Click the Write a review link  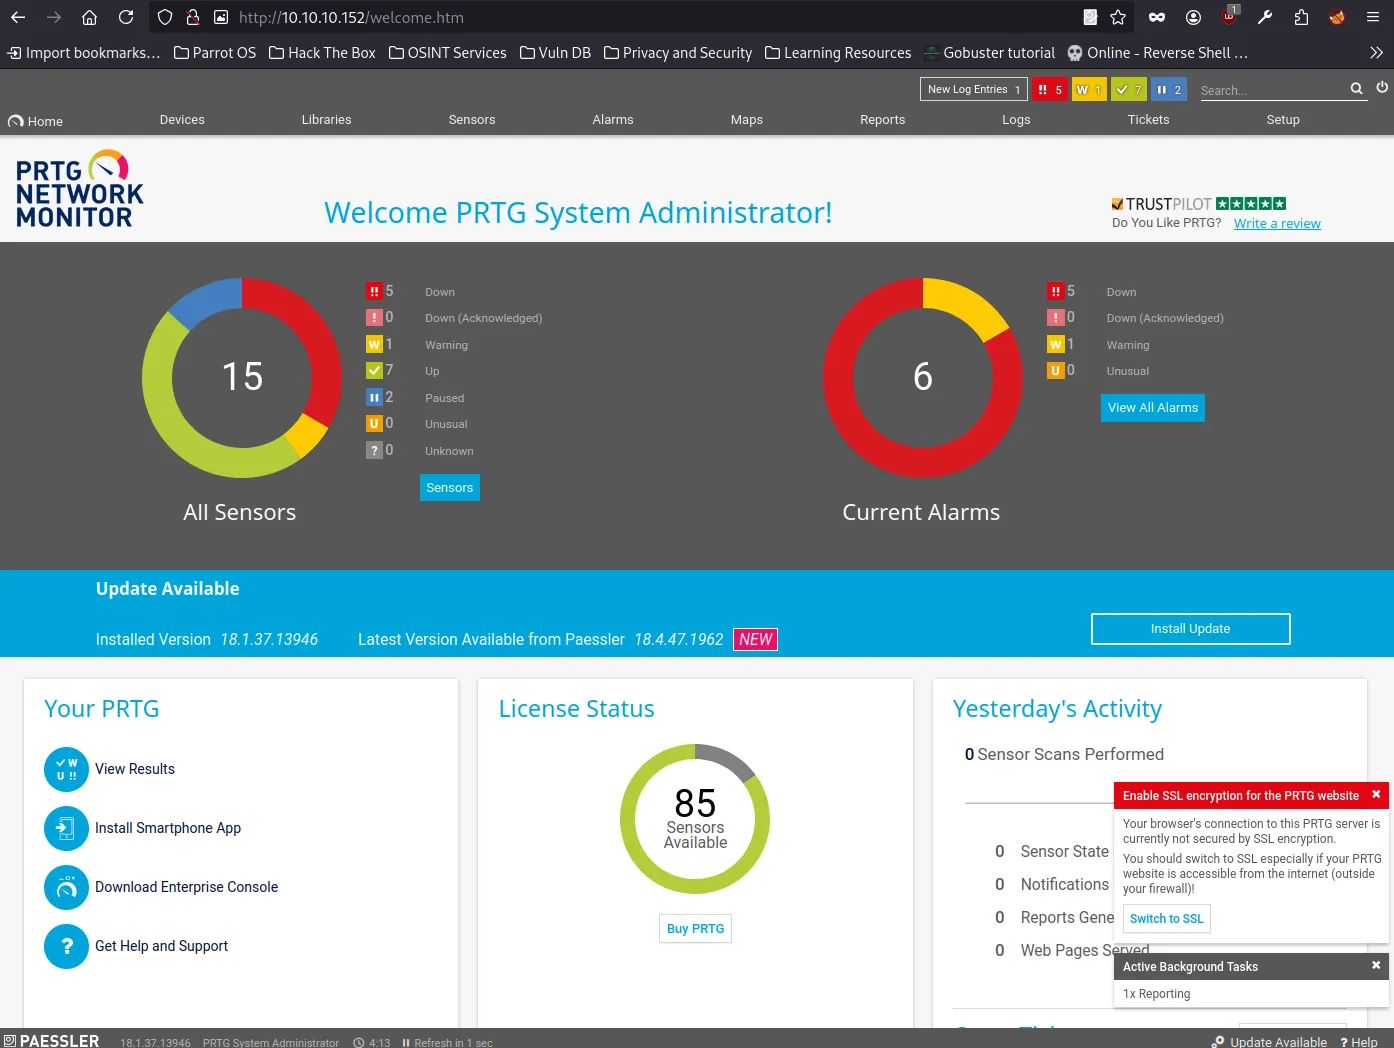[x=1277, y=223]
